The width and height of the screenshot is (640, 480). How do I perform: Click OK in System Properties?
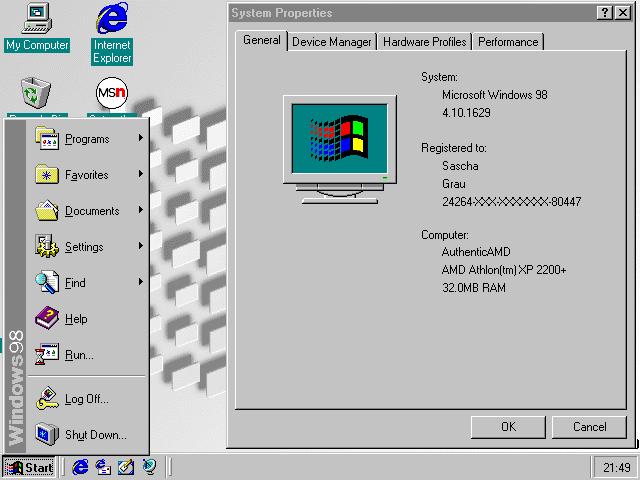(x=508, y=427)
